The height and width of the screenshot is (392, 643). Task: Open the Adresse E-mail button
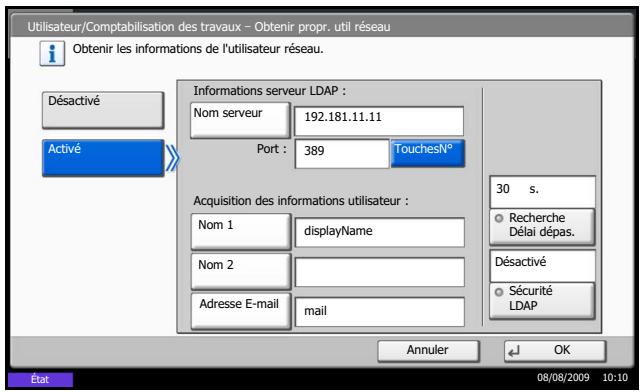[241, 311]
